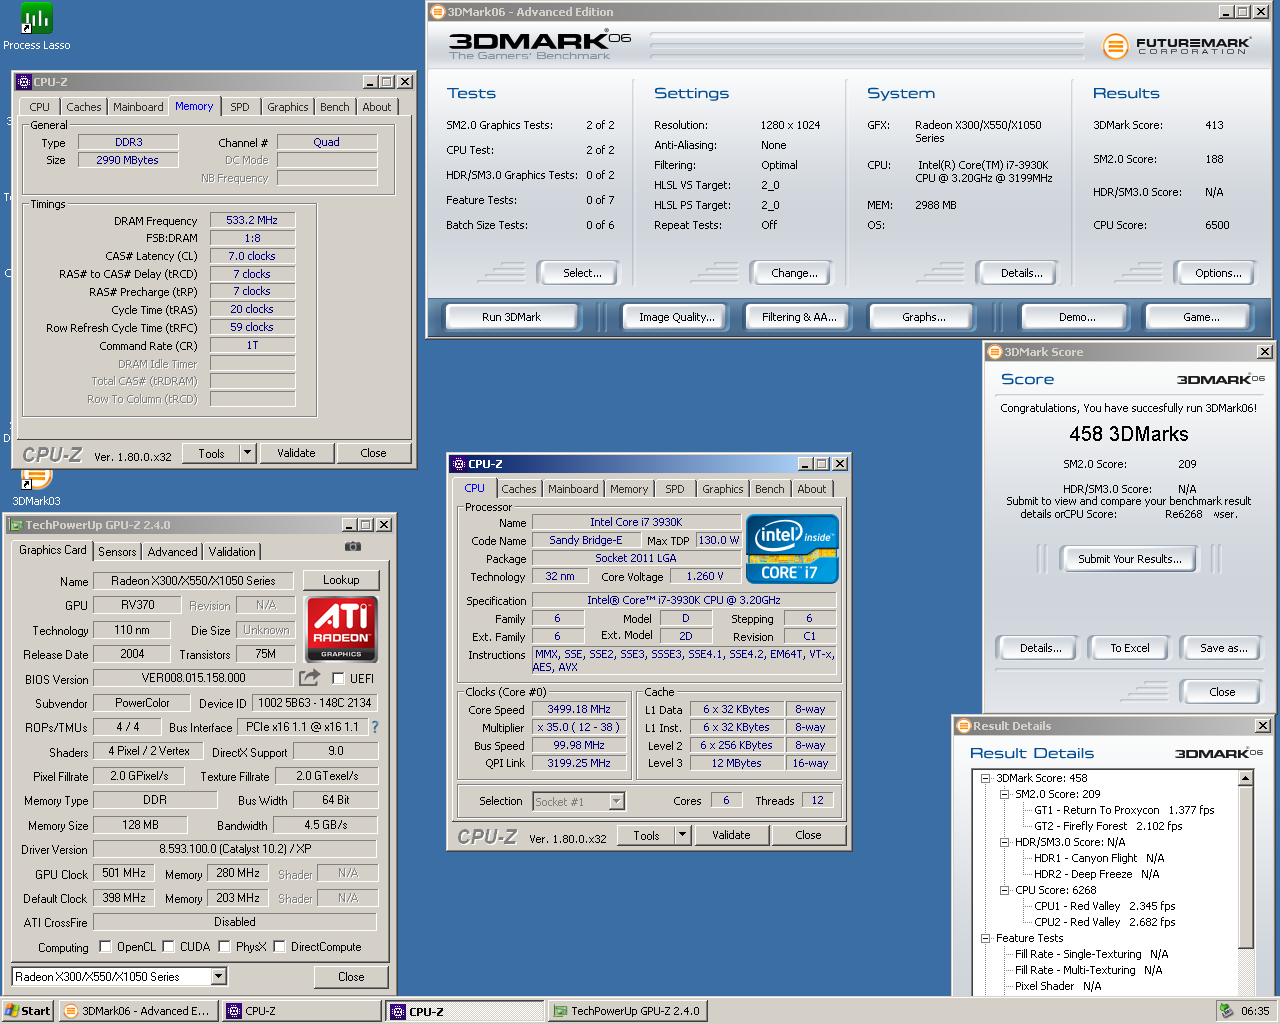Viewport: 1280px width, 1024px height.
Task: Toggle the OpenCL checkbox
Action: (105, 946)
